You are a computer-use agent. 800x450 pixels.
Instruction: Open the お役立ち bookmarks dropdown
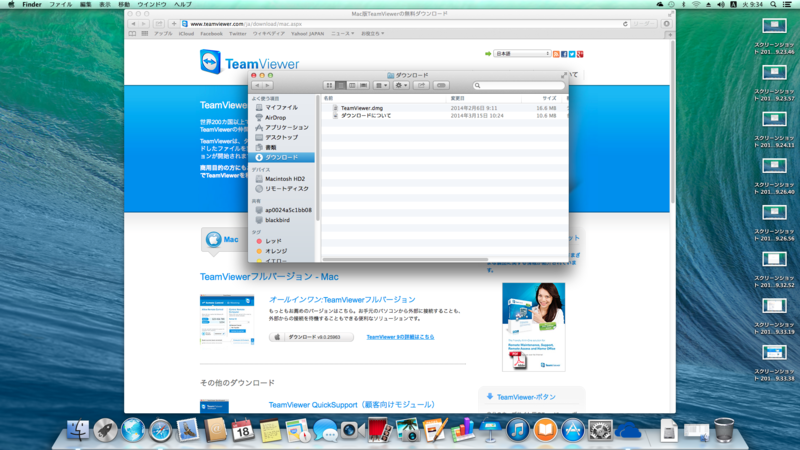tap(373, 34)
